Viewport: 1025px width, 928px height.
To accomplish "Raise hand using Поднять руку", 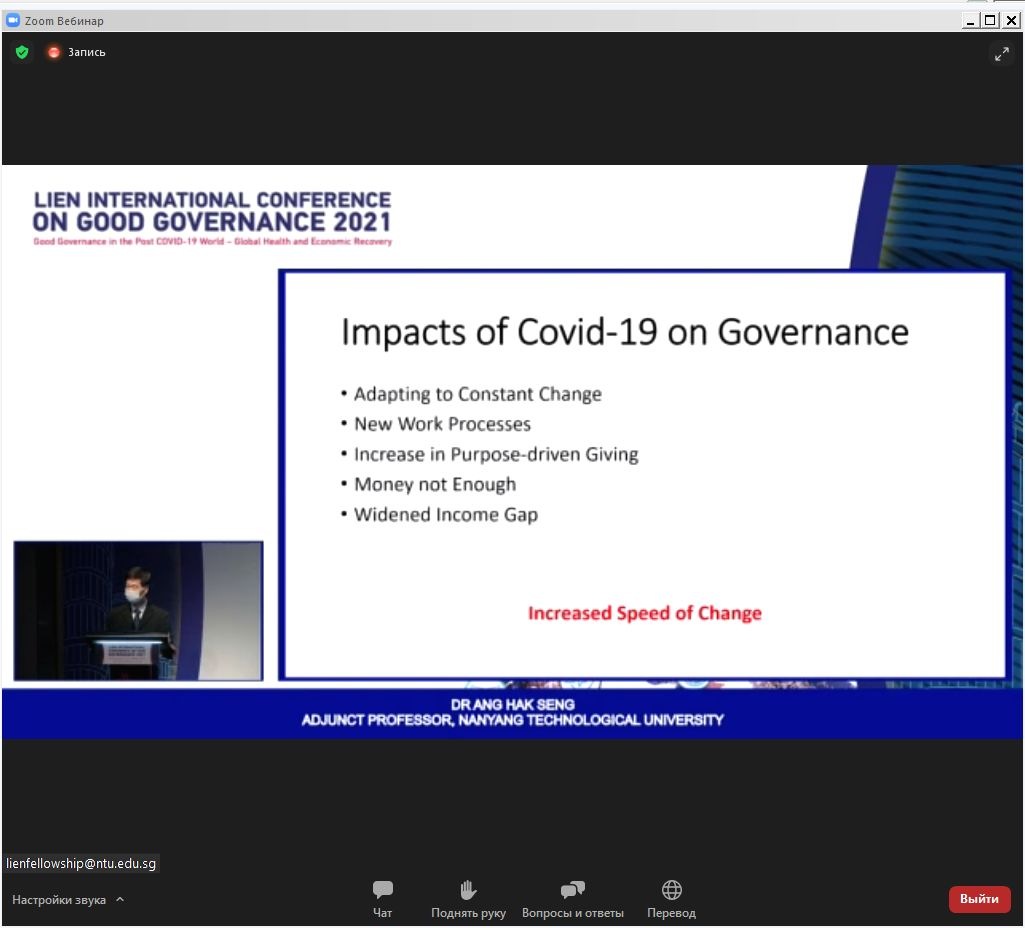I will click(468, 898).
